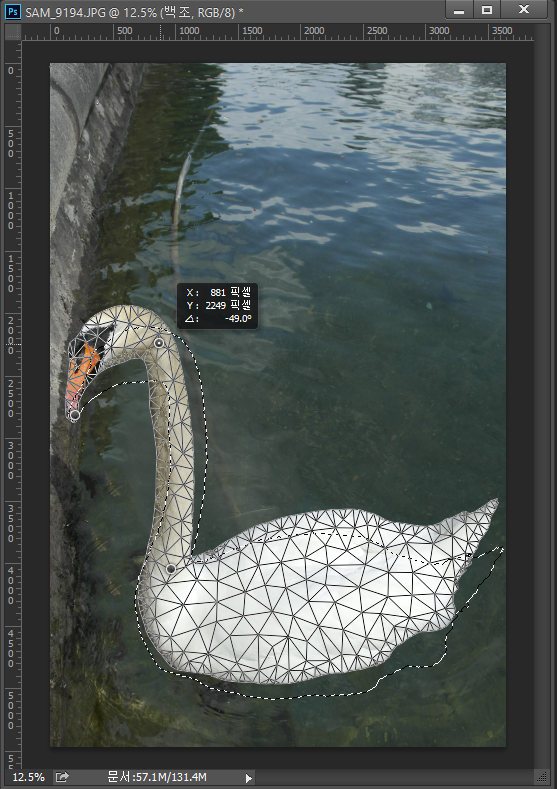Click the 12.5% zoom level field

pyautogui.click(x=28, y=777)
